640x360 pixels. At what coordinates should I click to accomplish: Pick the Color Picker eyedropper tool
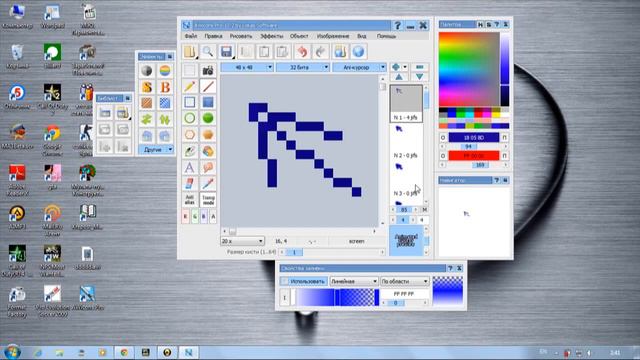(208, 184)
